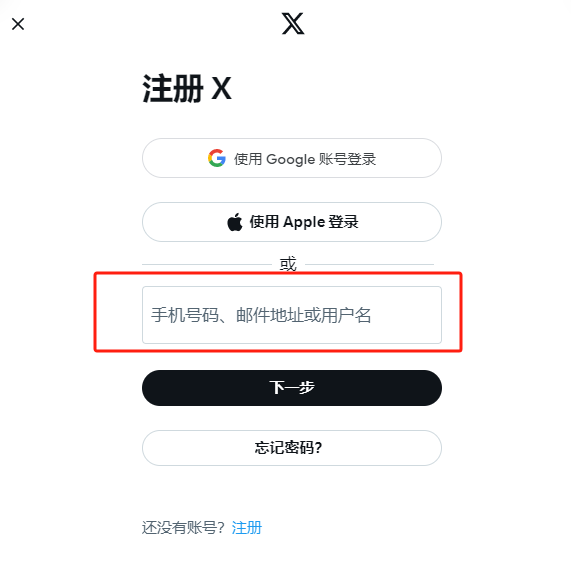
Task: Click the colorful Google G icon
Action: coord(217,158)
